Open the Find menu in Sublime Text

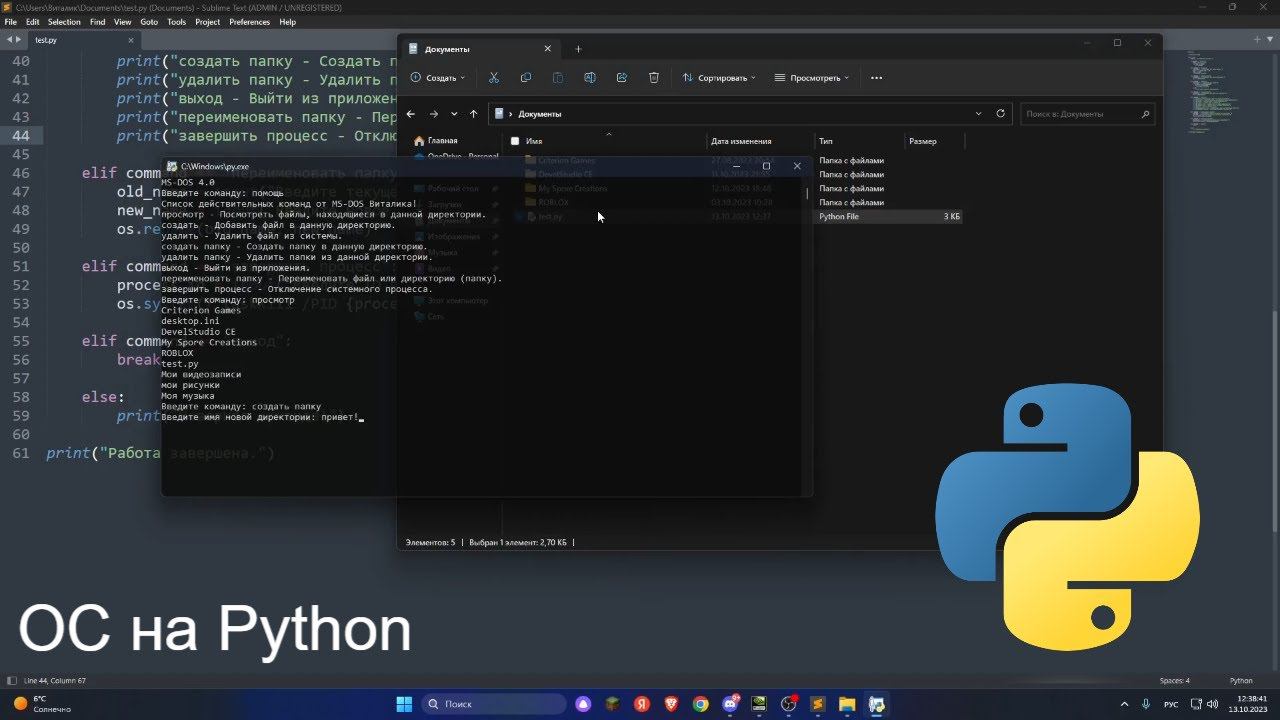pos(97,22)
